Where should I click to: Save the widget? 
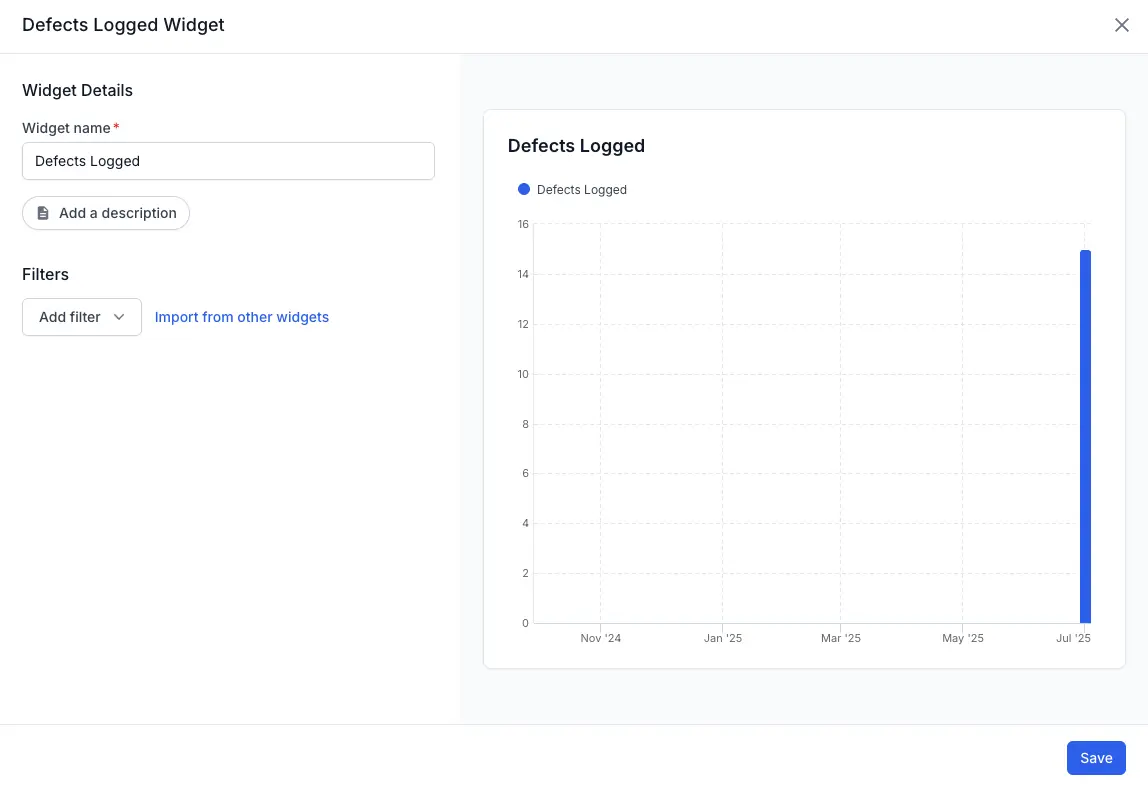click(x=1095, y=758)
